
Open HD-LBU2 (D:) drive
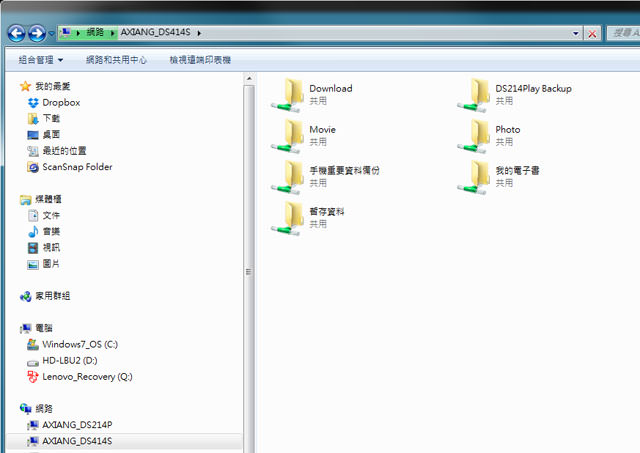[70, 360]
